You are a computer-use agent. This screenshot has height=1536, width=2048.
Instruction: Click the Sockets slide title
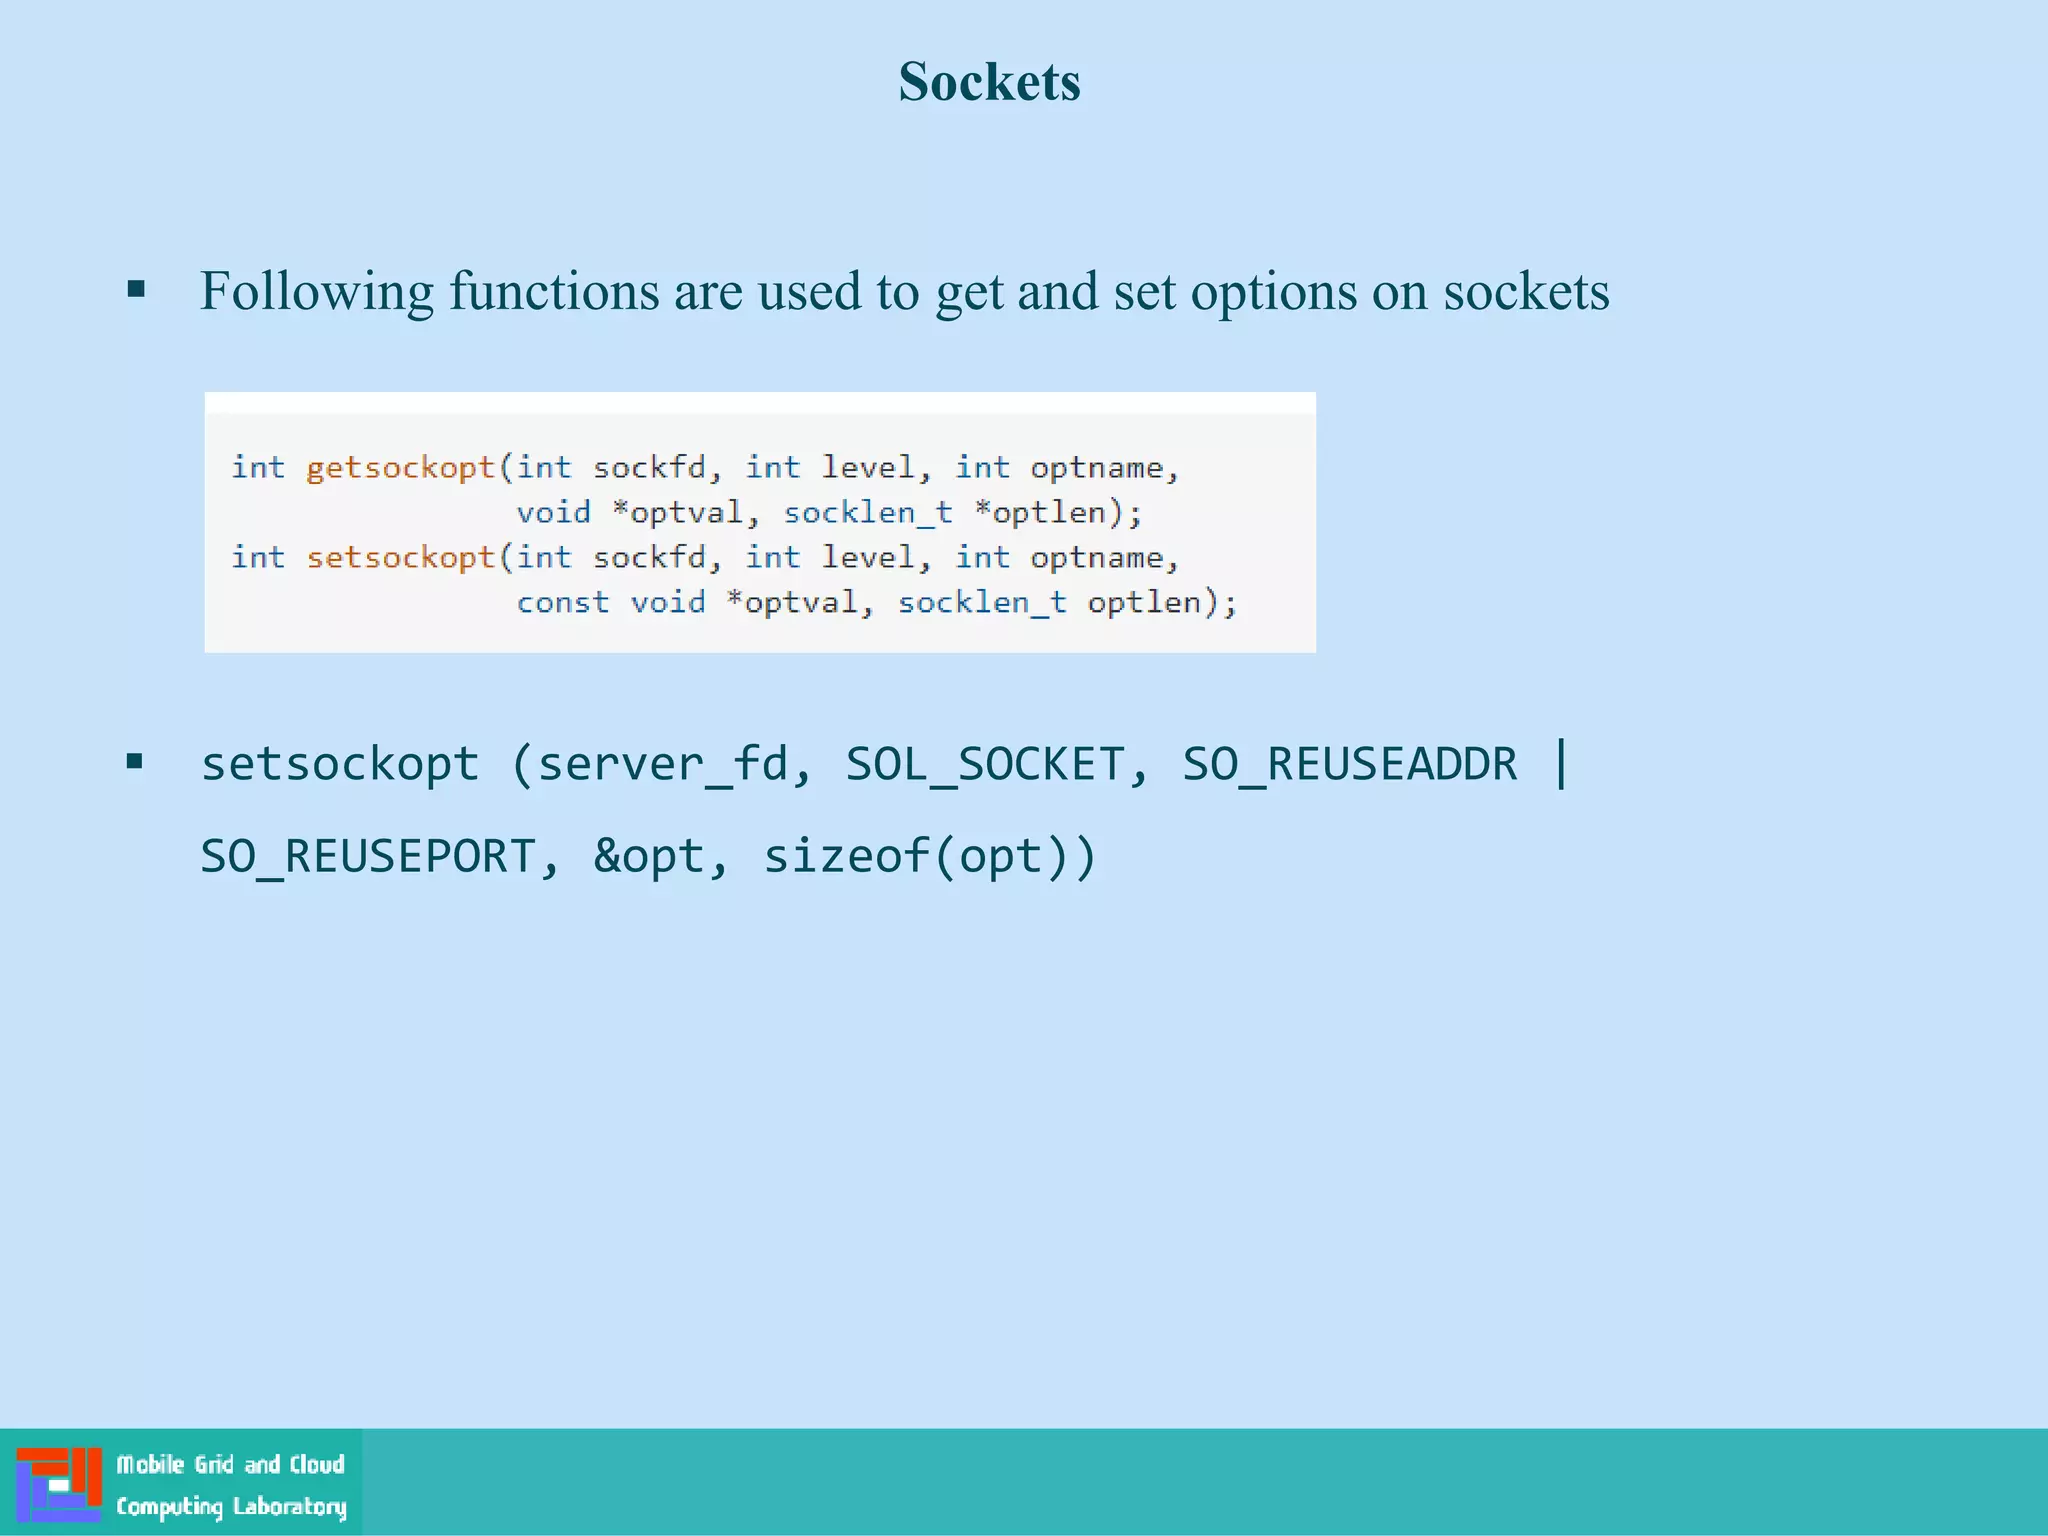click(989, 81)
